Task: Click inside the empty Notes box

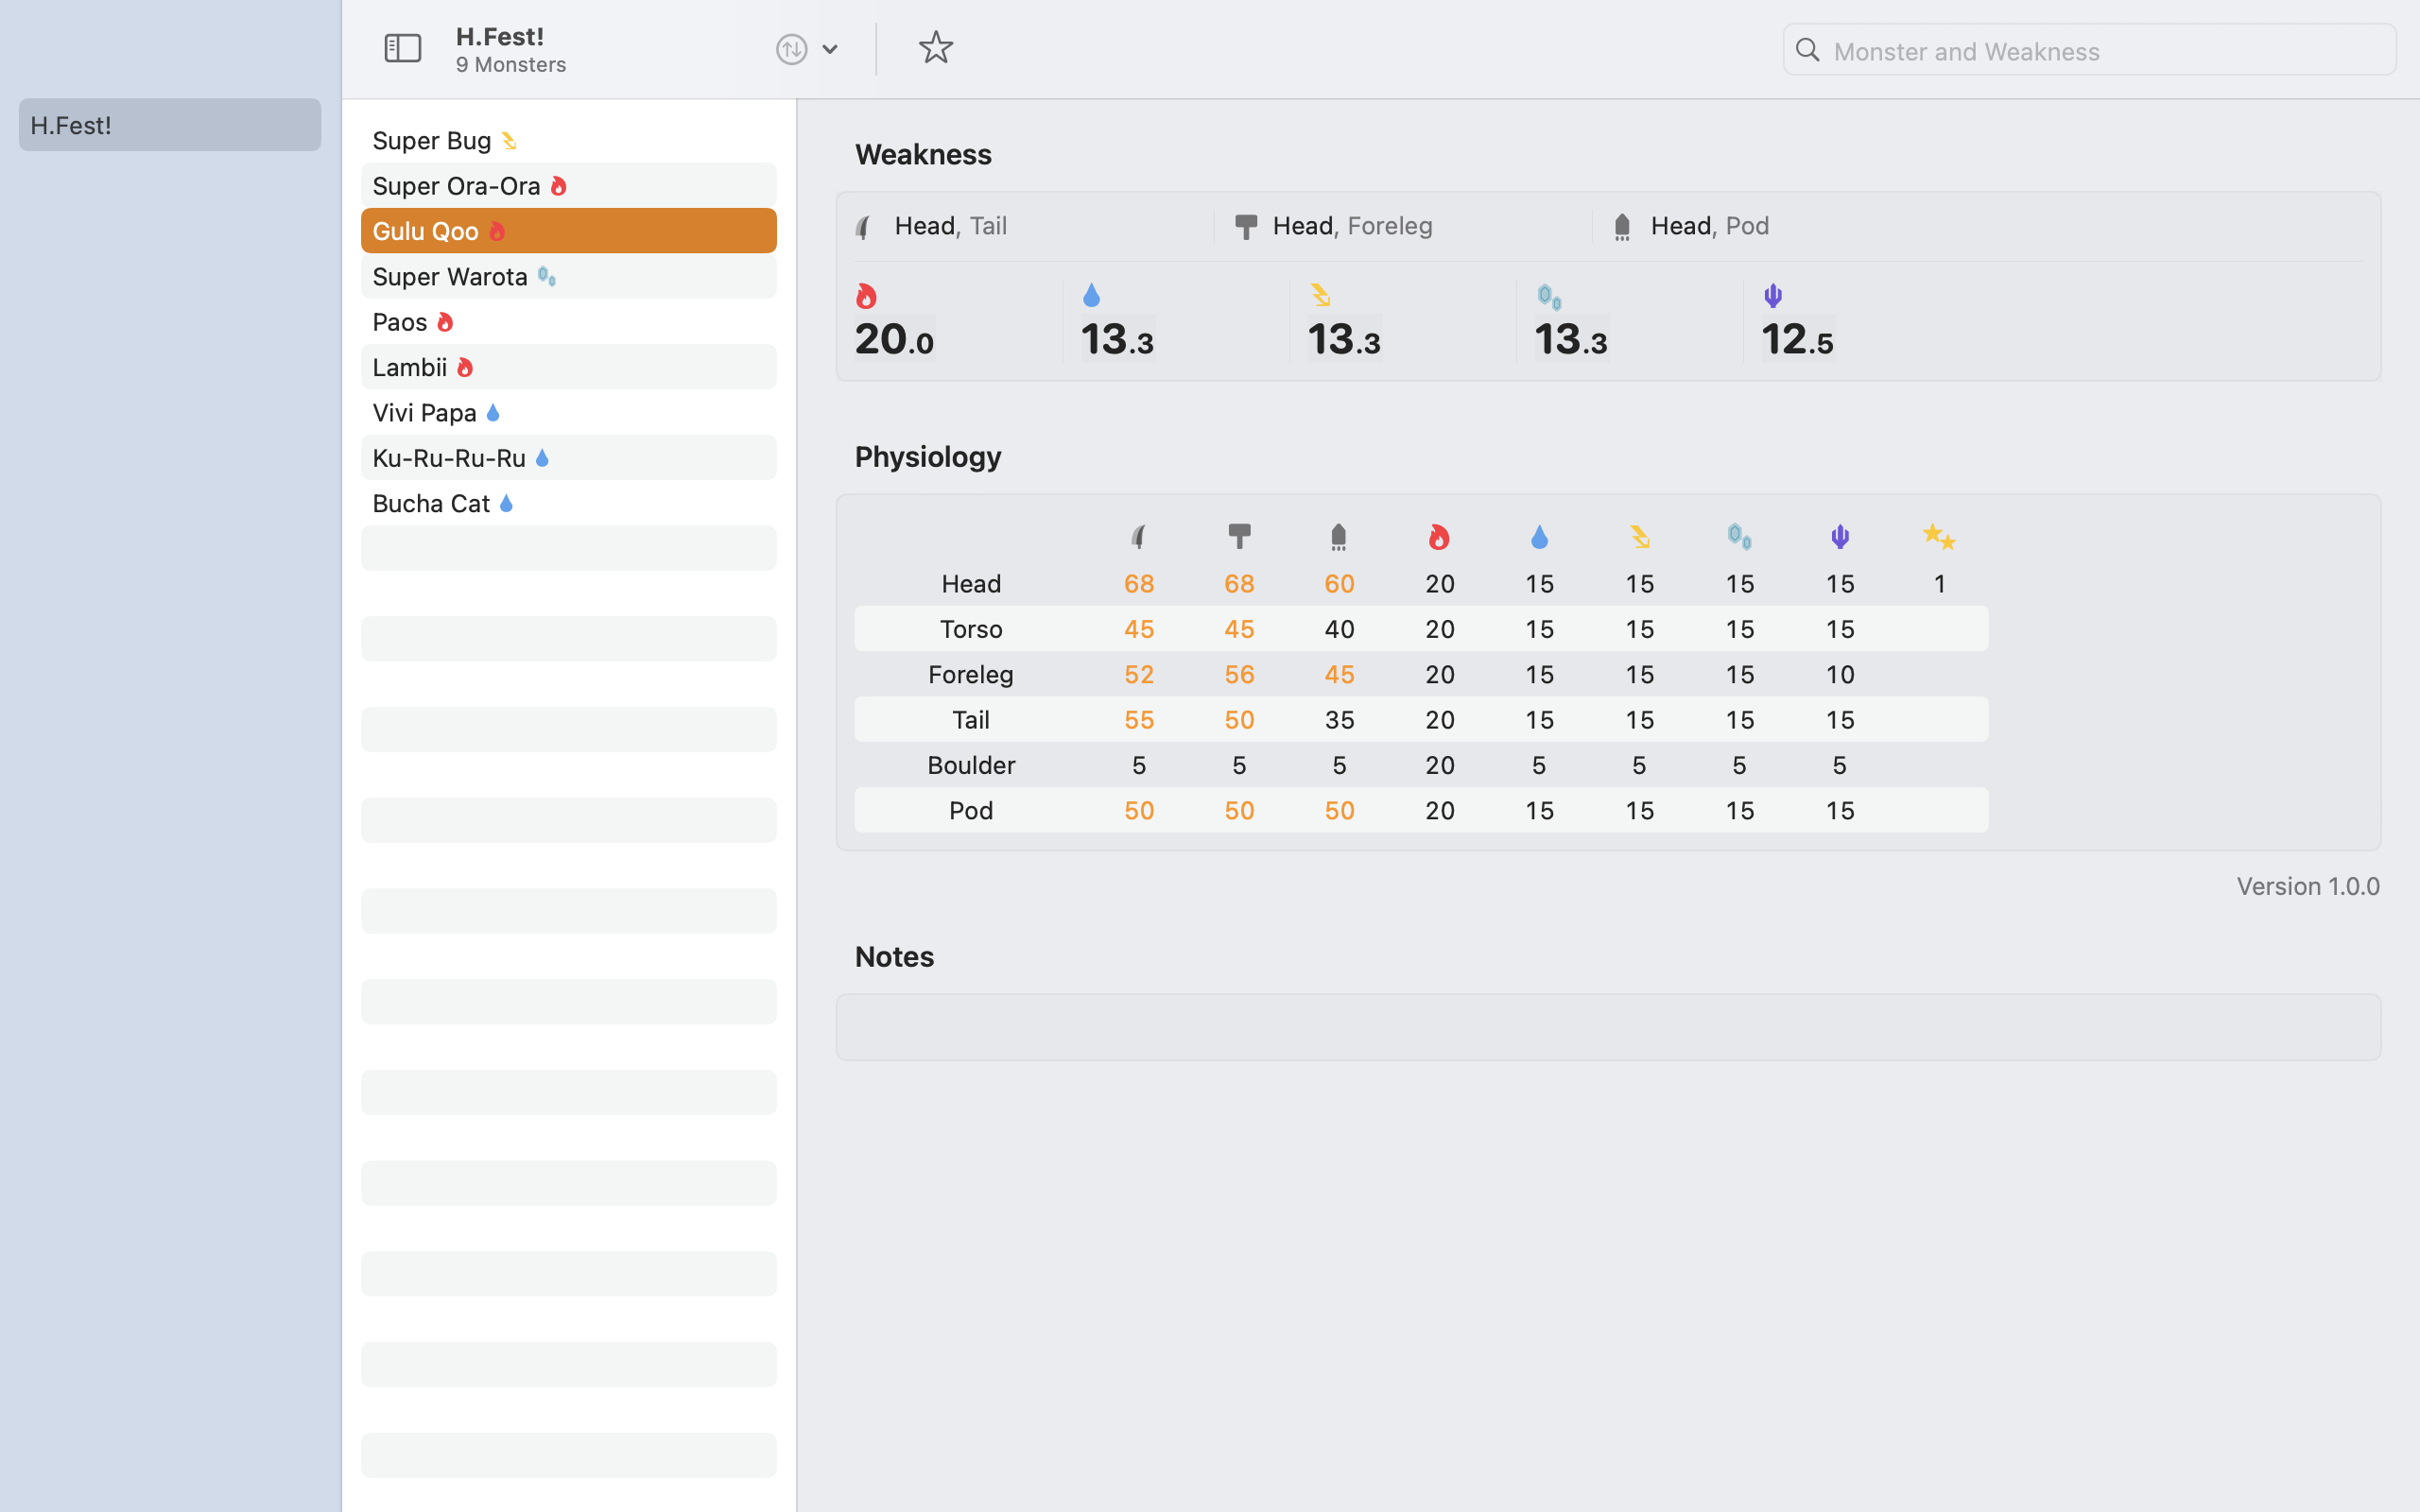Action: click(x=1607, y=1026)
